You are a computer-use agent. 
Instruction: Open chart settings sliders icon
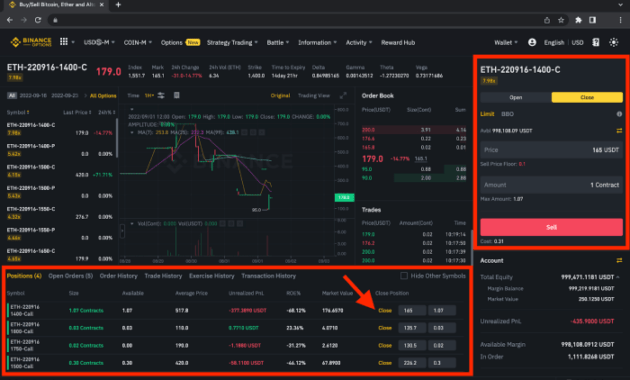click(x=161, y=95)
